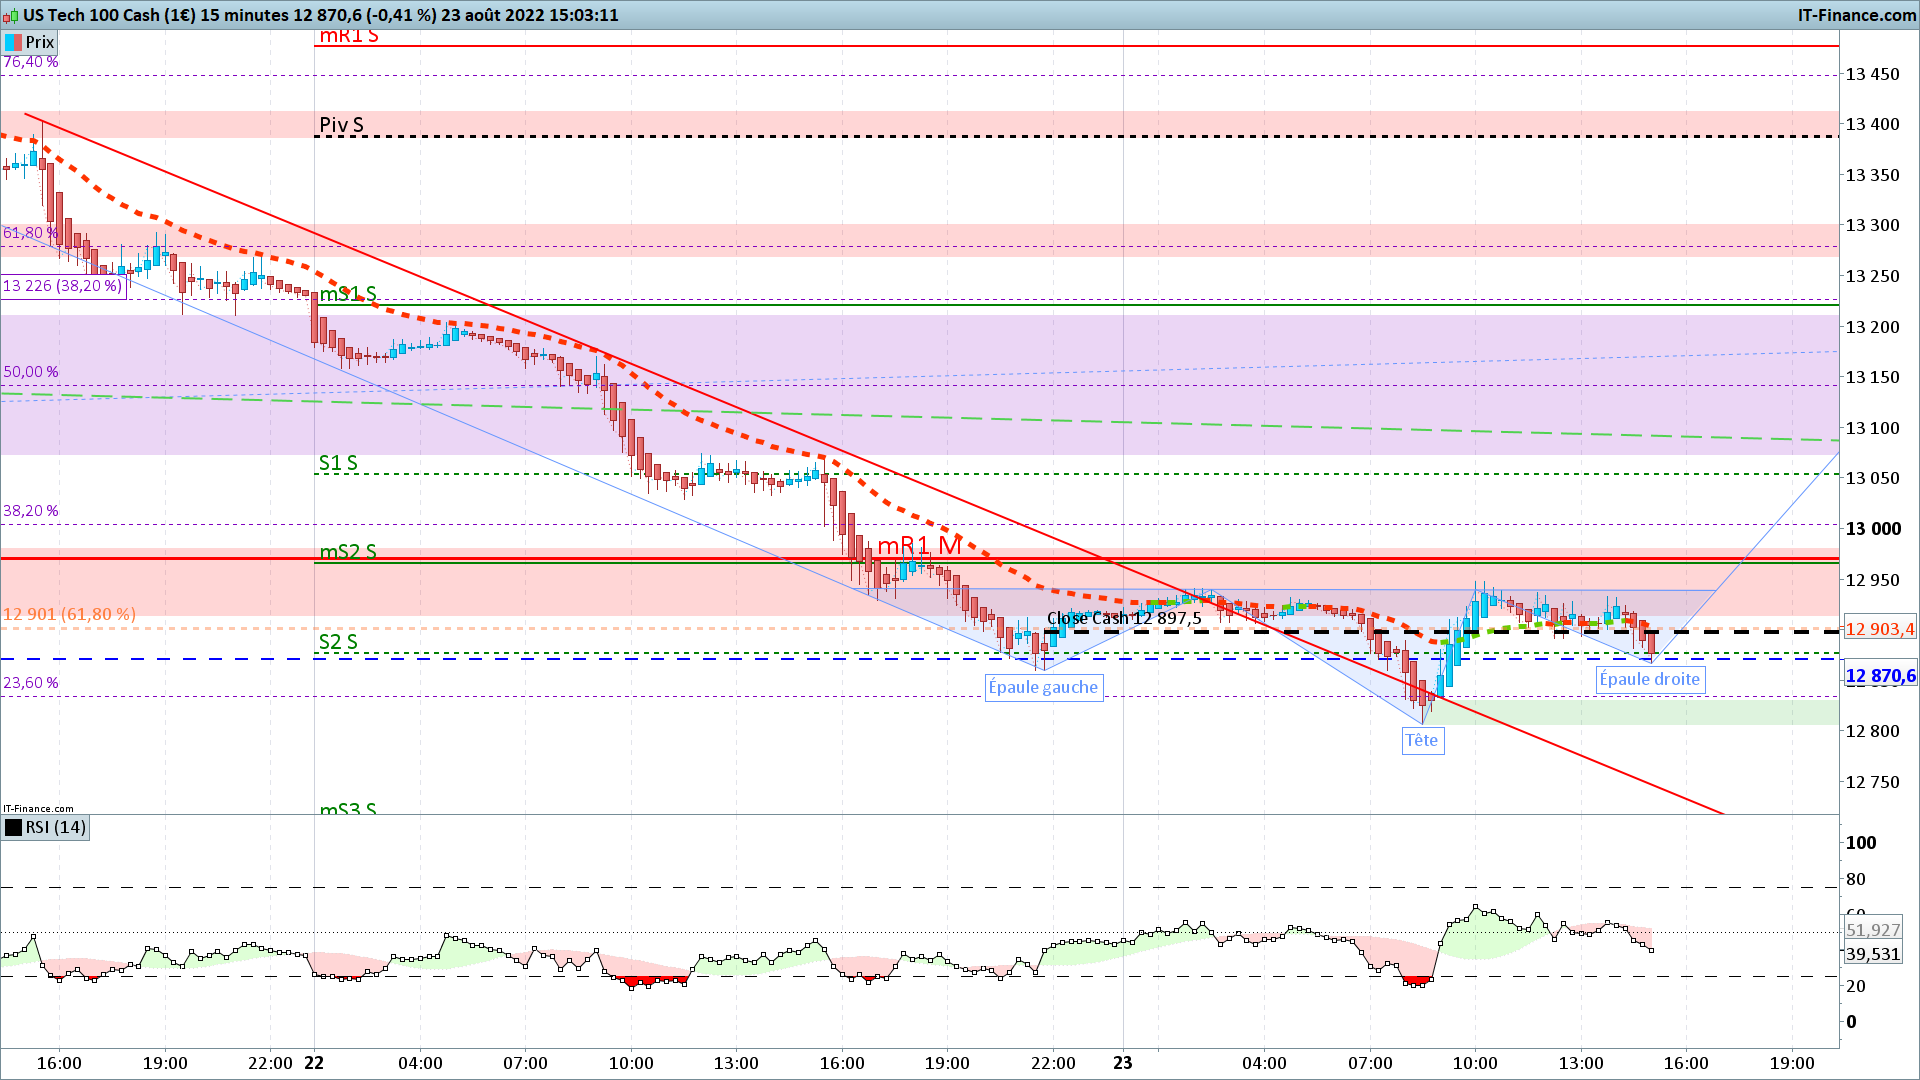The height and width of the screenshot is (1080, 1920).
Task: Click the 39,531 RSI value tag
Action: tap(1872, 954)
